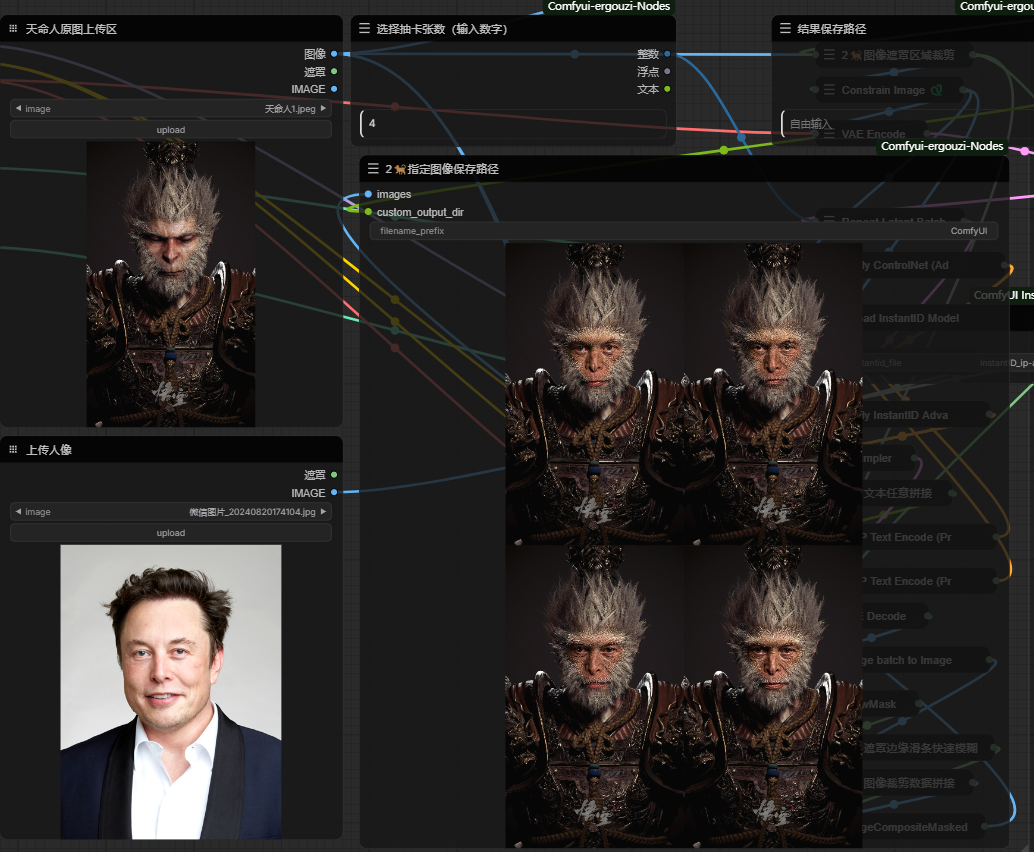Viewport: 1034px width, 852px height.
Task: Click Comfyui-ergouzi-Nodes badge above 指定图像保存路径 node
Action: (x=942, y=146)
